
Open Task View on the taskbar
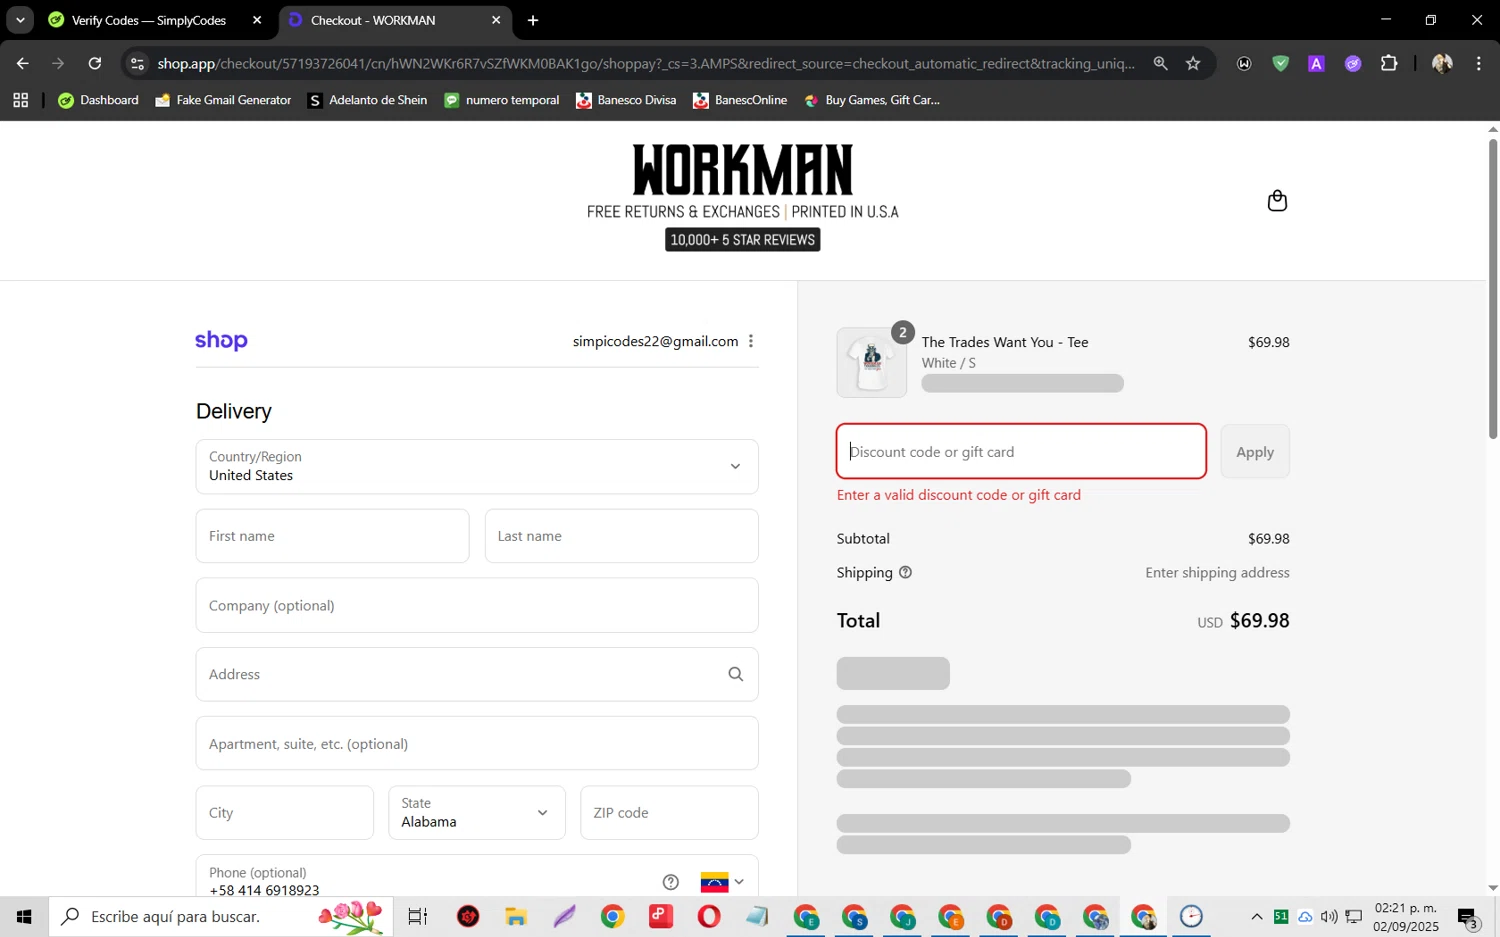(417, 916)
